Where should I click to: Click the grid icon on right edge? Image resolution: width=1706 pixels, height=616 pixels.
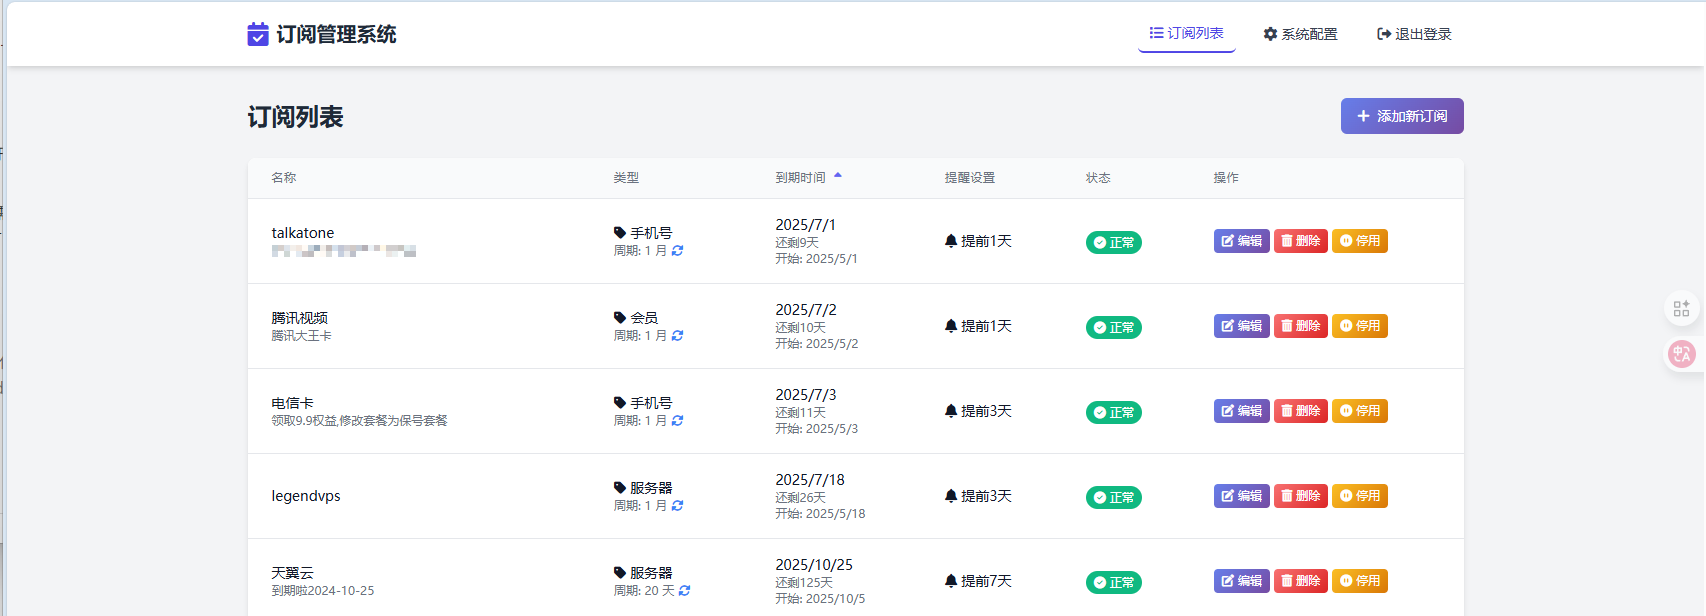click(1681, 309)
